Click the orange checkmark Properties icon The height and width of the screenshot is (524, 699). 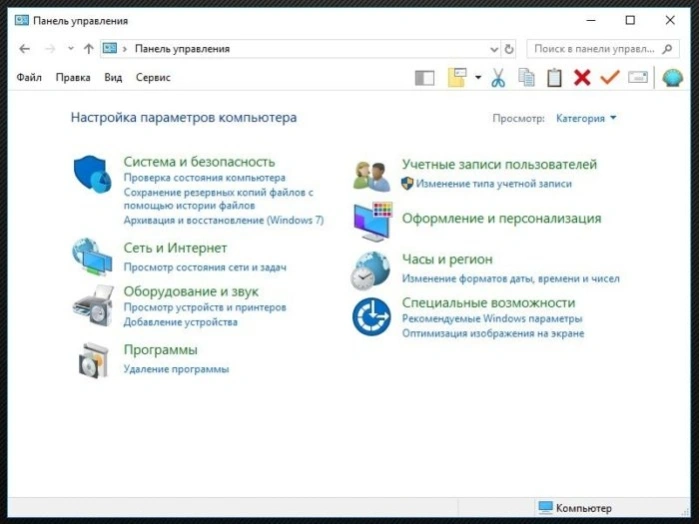(610, 77)
